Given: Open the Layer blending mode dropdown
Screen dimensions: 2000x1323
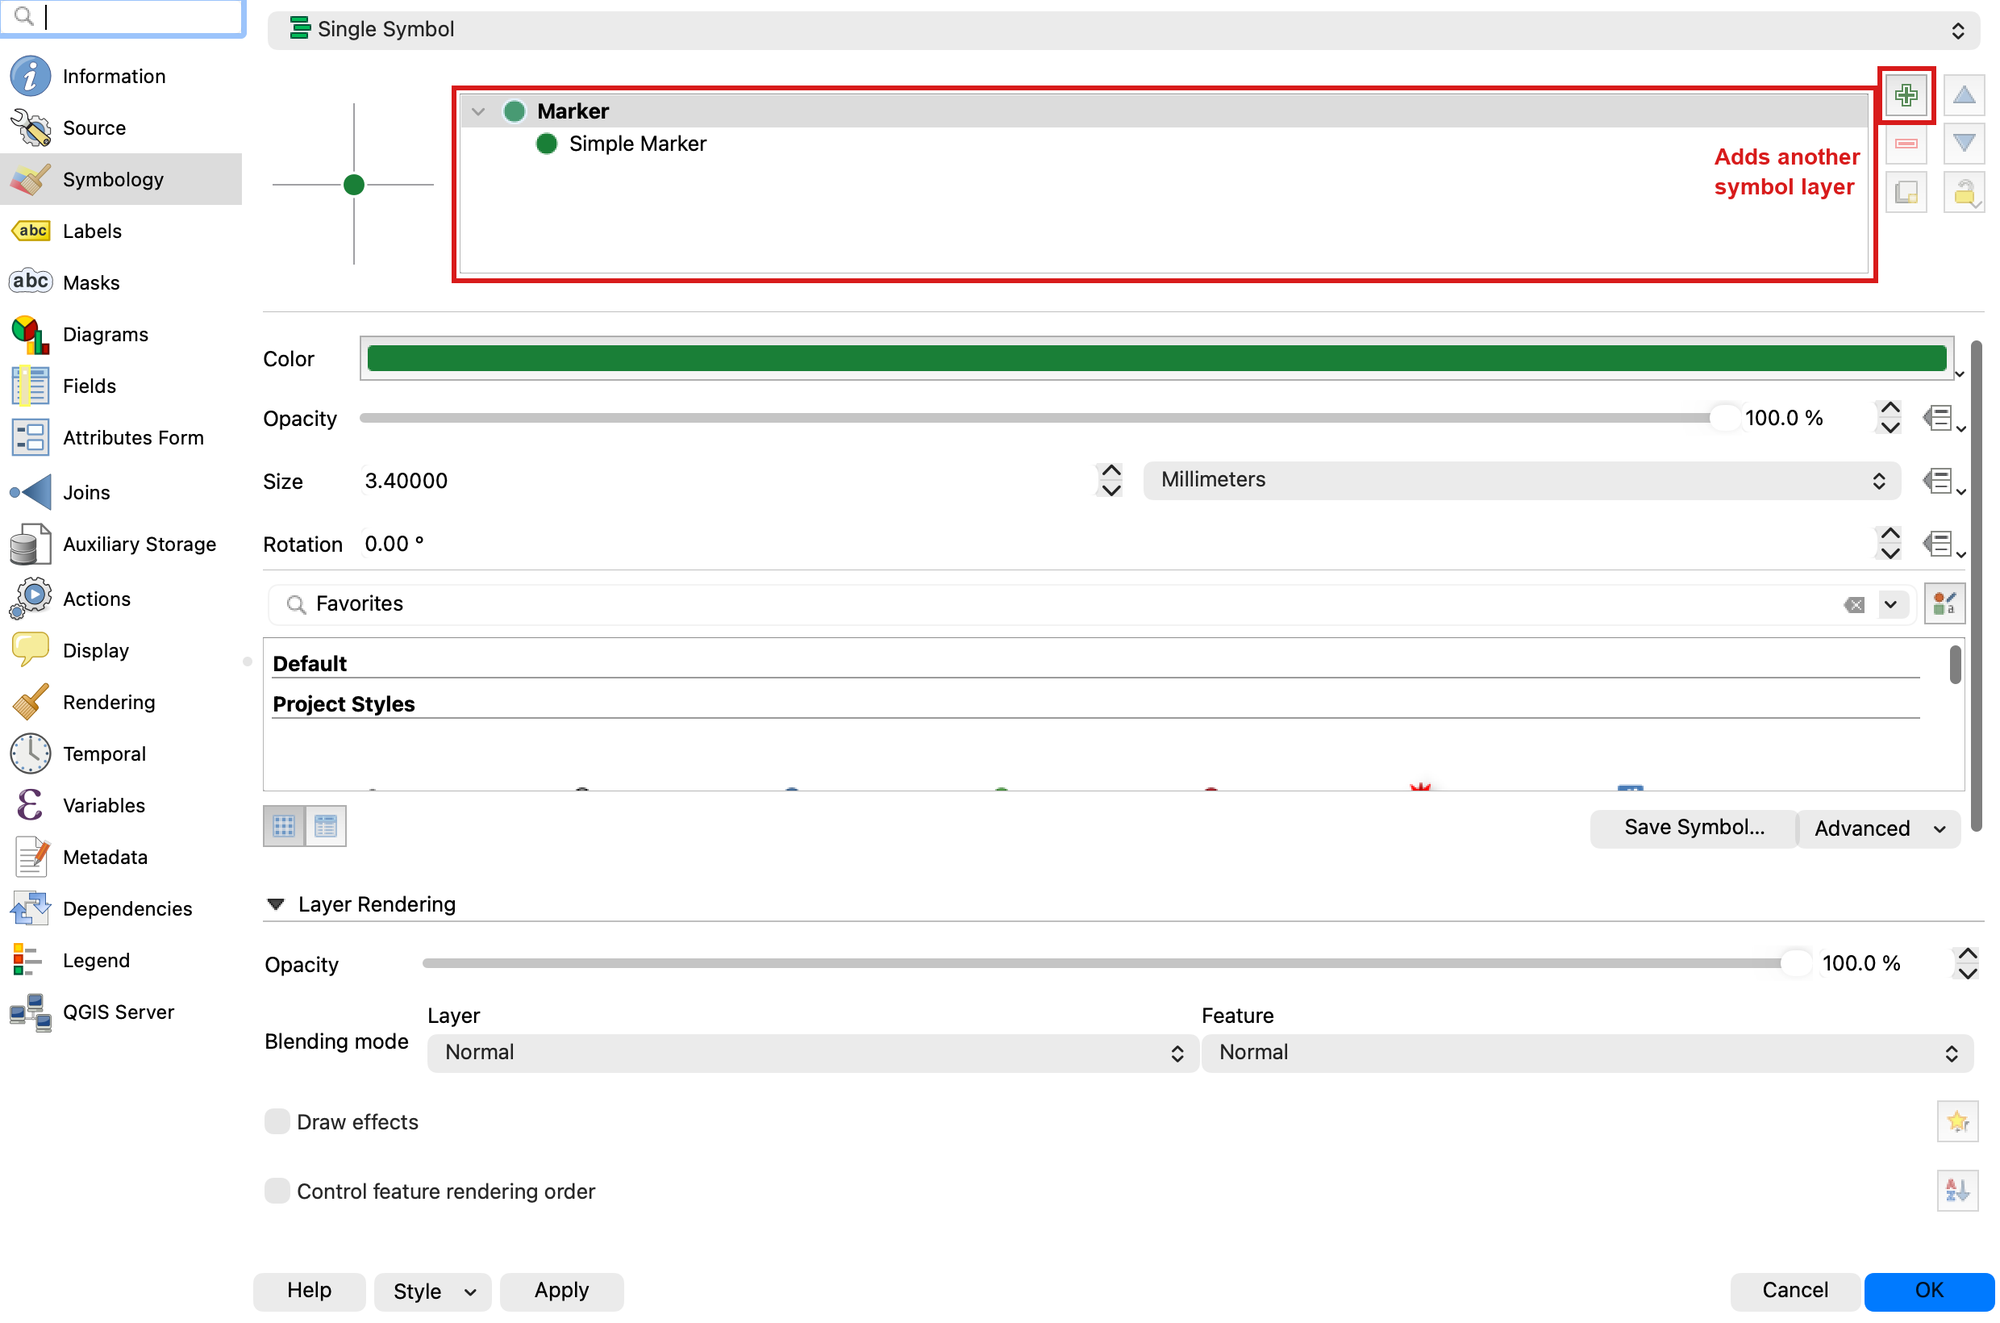Looking at the screenshot, I should point(812,1053).
